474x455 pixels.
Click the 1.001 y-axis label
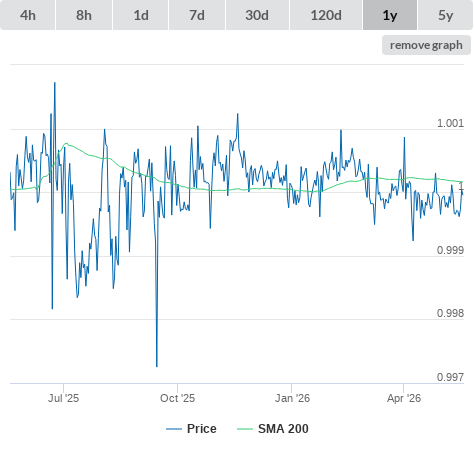(x=450, y=123)
